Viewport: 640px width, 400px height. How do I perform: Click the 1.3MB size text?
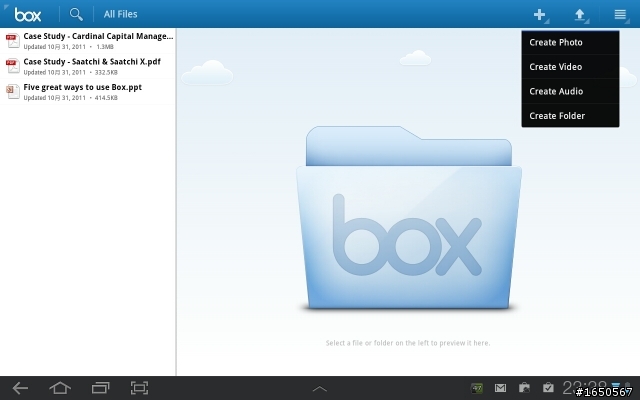click(x=105, y=47)
